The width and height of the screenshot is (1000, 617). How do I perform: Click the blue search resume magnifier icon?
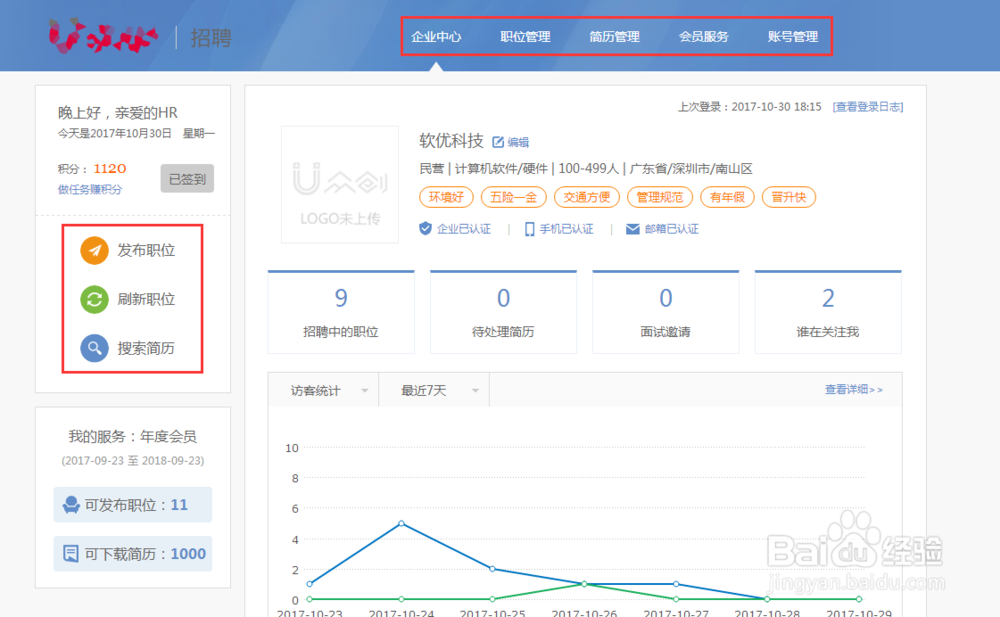coord(94,348)
